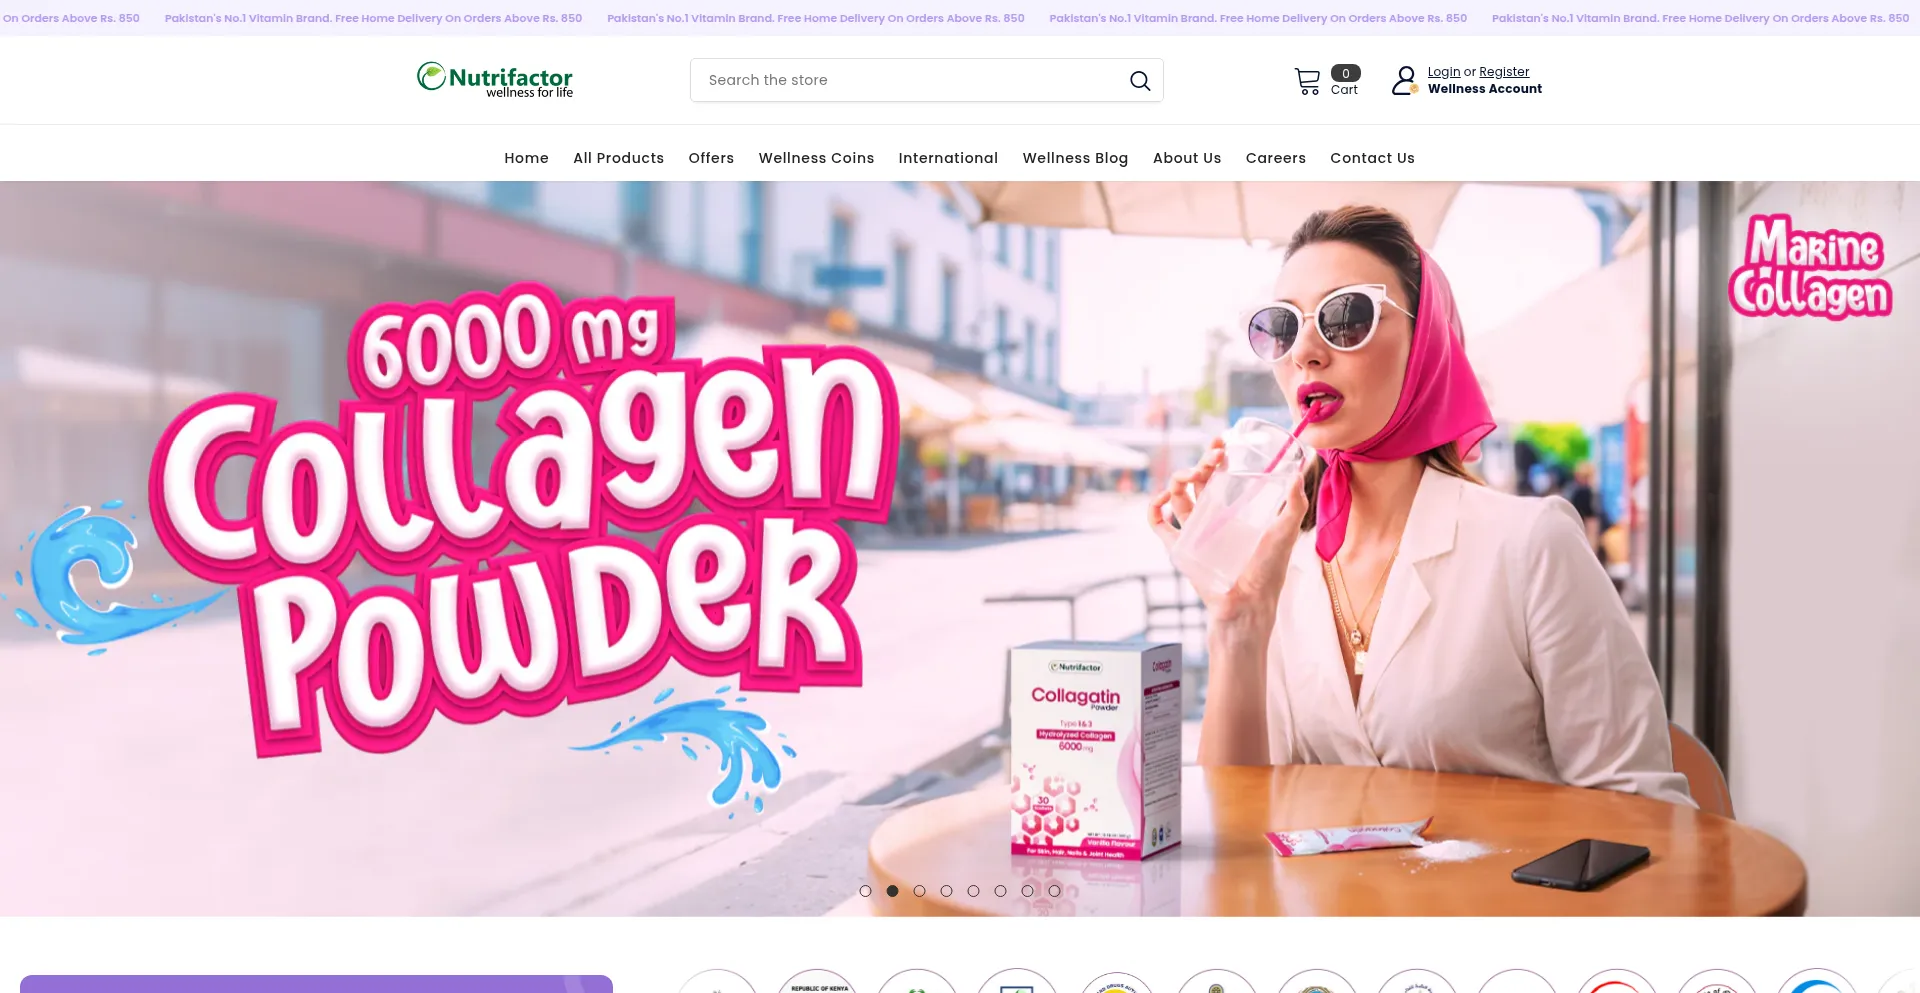The image size is (1920, 993).
Task: Select the International menu item
Action: coord(948,158)
